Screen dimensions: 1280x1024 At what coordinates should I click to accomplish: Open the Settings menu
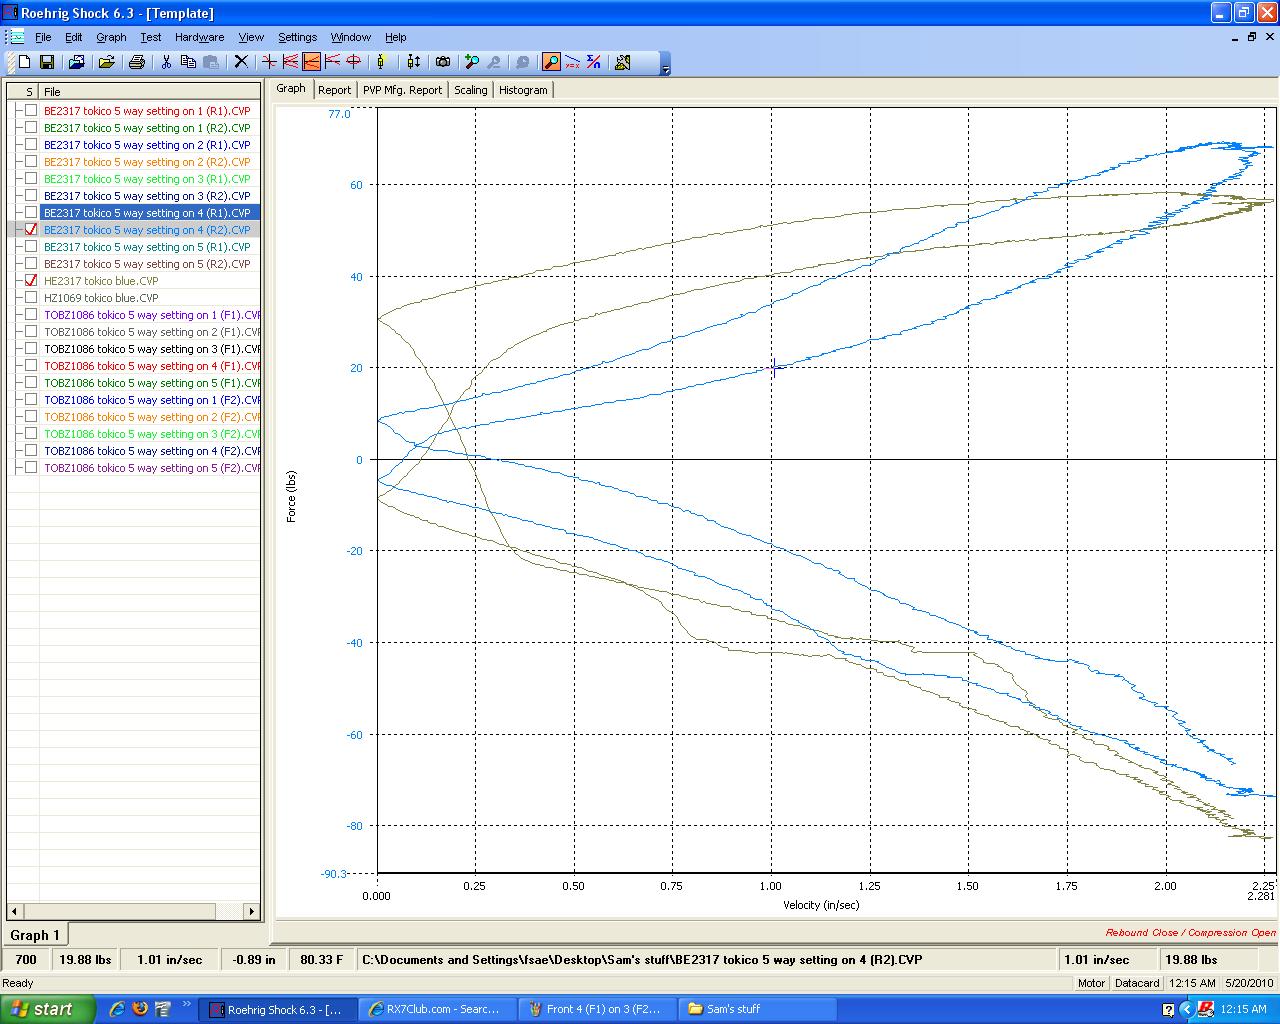point(297,37)
